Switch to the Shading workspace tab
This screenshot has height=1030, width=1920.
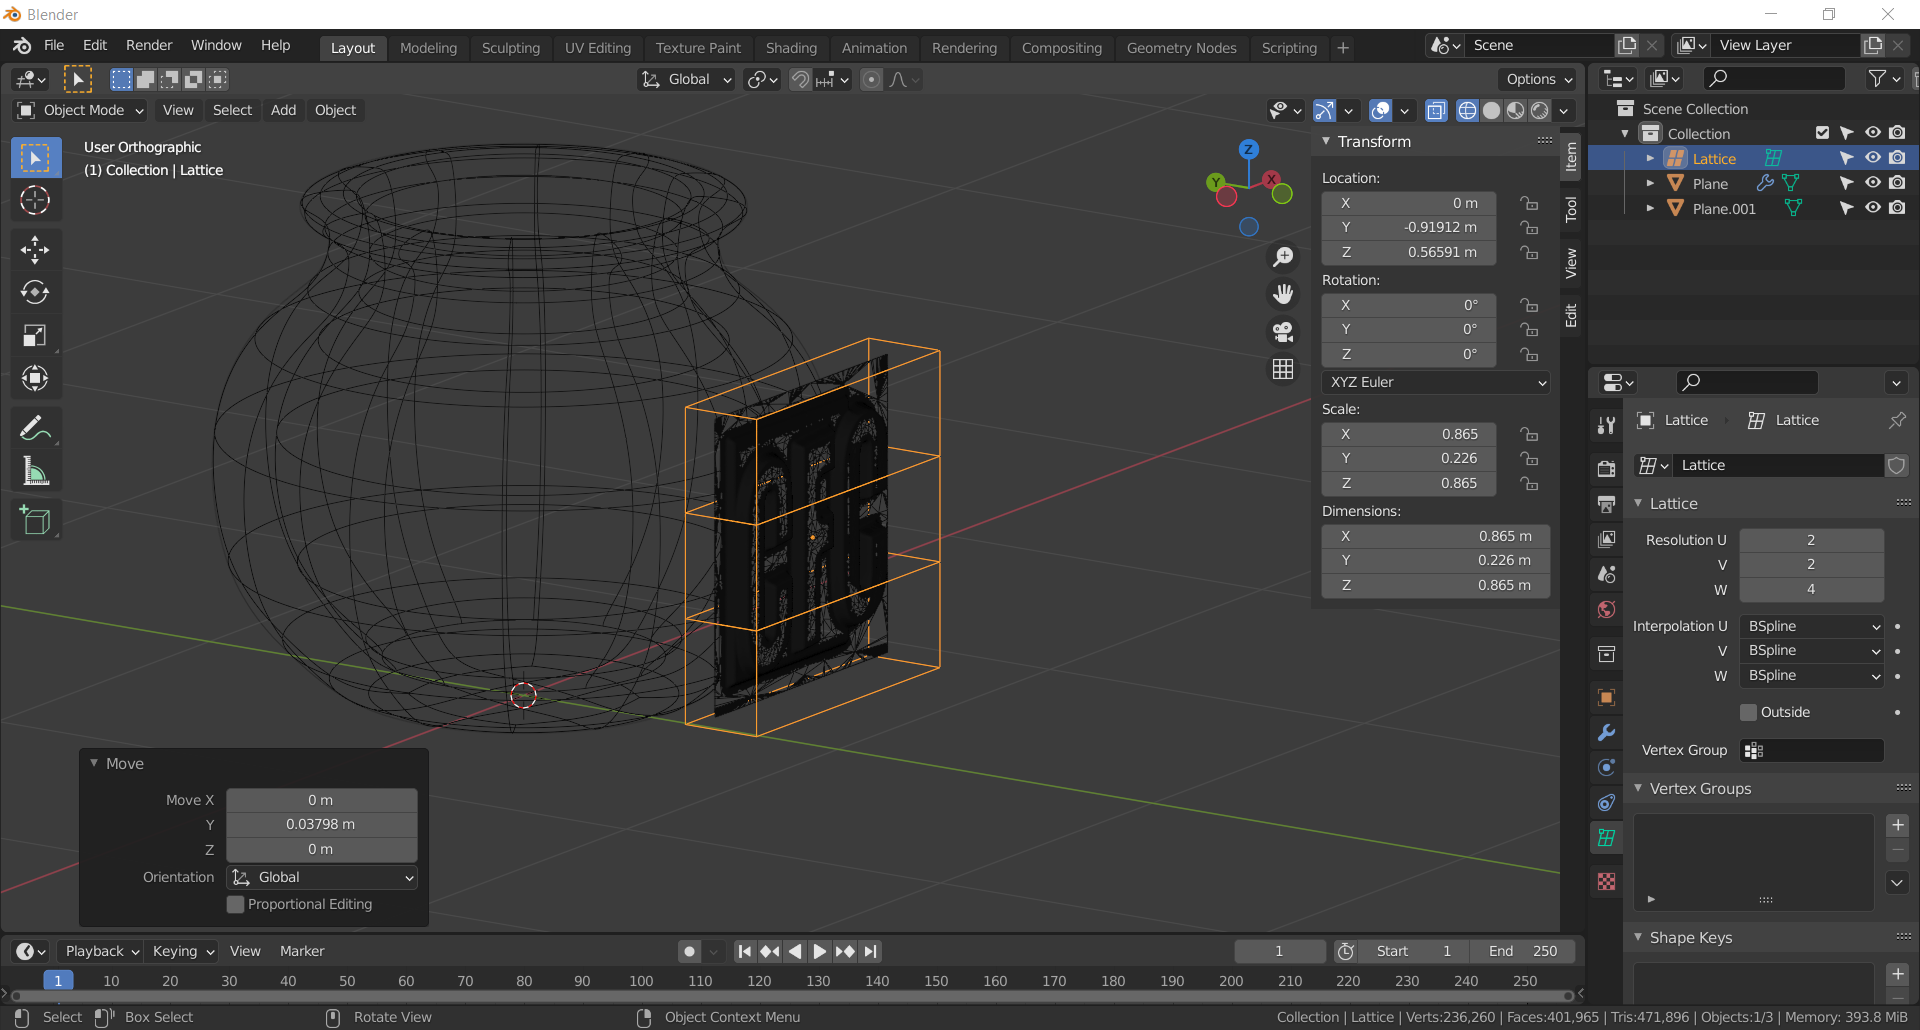tap(791, 48)
